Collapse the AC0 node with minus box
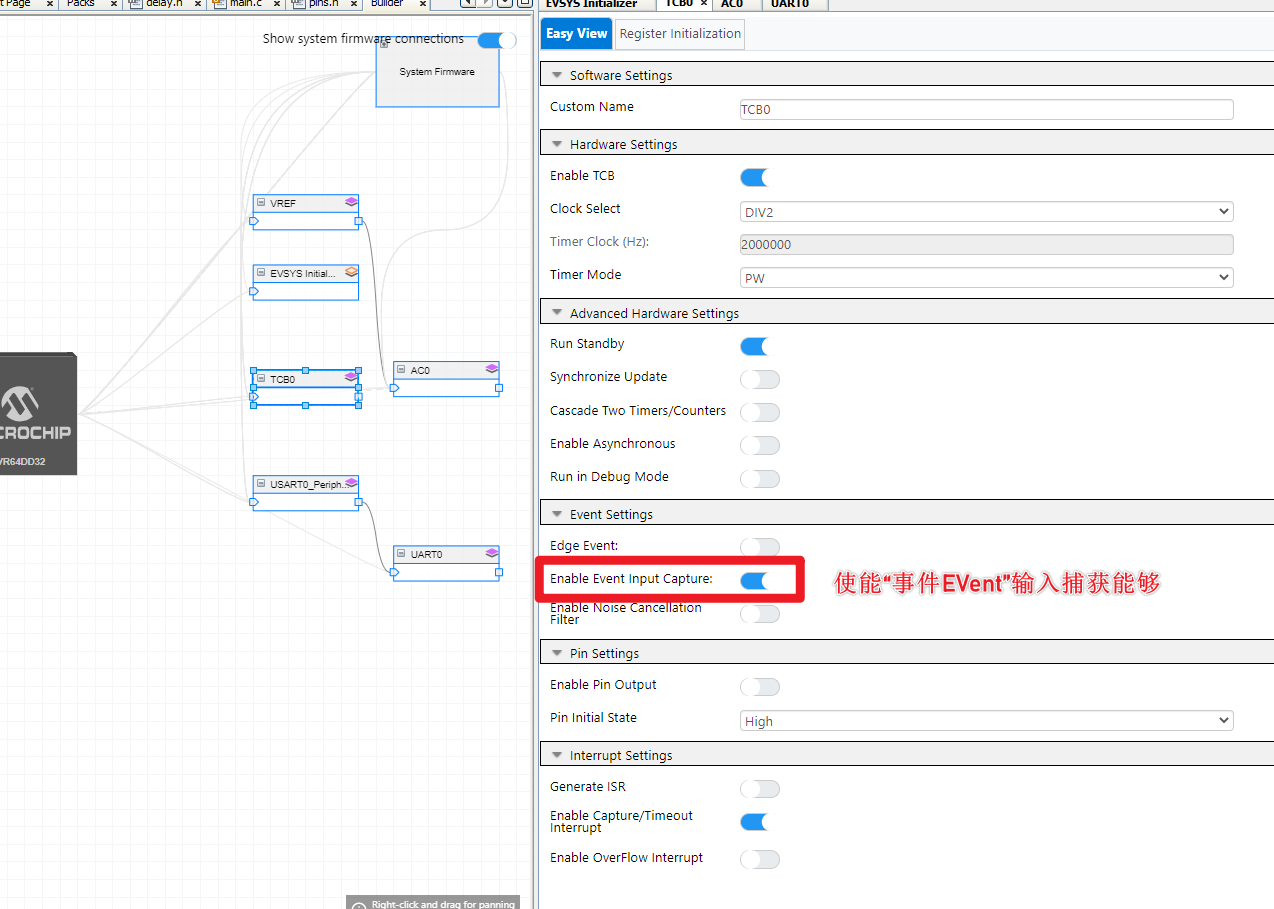Screen dimensions: 1274x909 (x=401, y=370)
